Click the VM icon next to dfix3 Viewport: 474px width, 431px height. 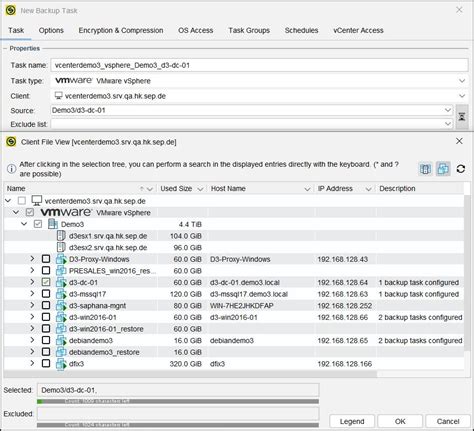[61, 364]
